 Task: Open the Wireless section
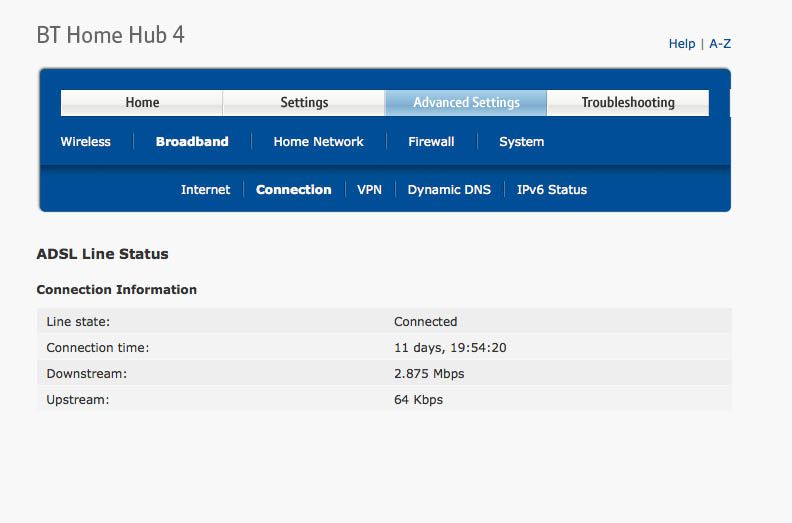[x=85, y=141]
